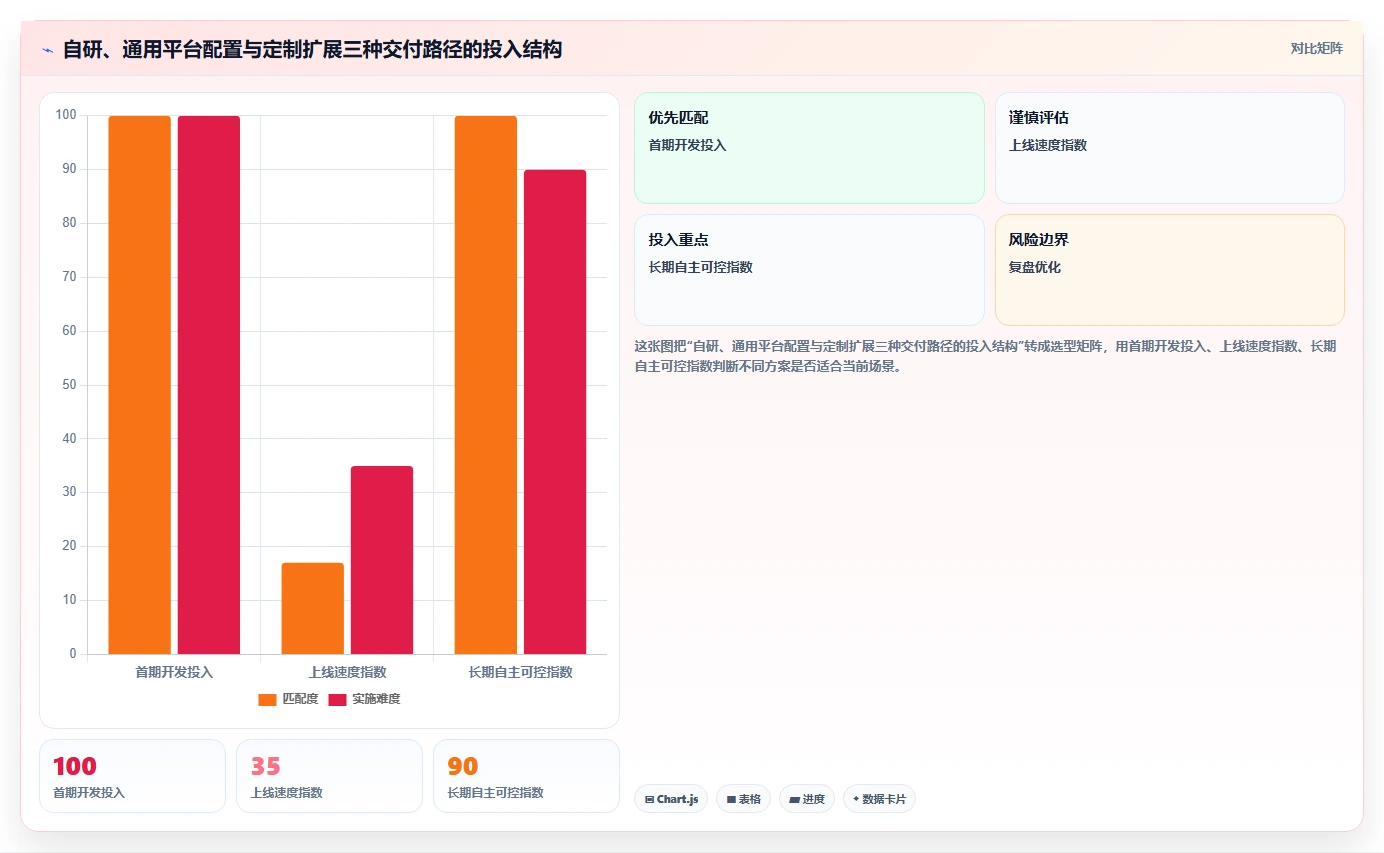Click the stat card showing 35
Screen dimensions: 1384x853
[329, 776]
